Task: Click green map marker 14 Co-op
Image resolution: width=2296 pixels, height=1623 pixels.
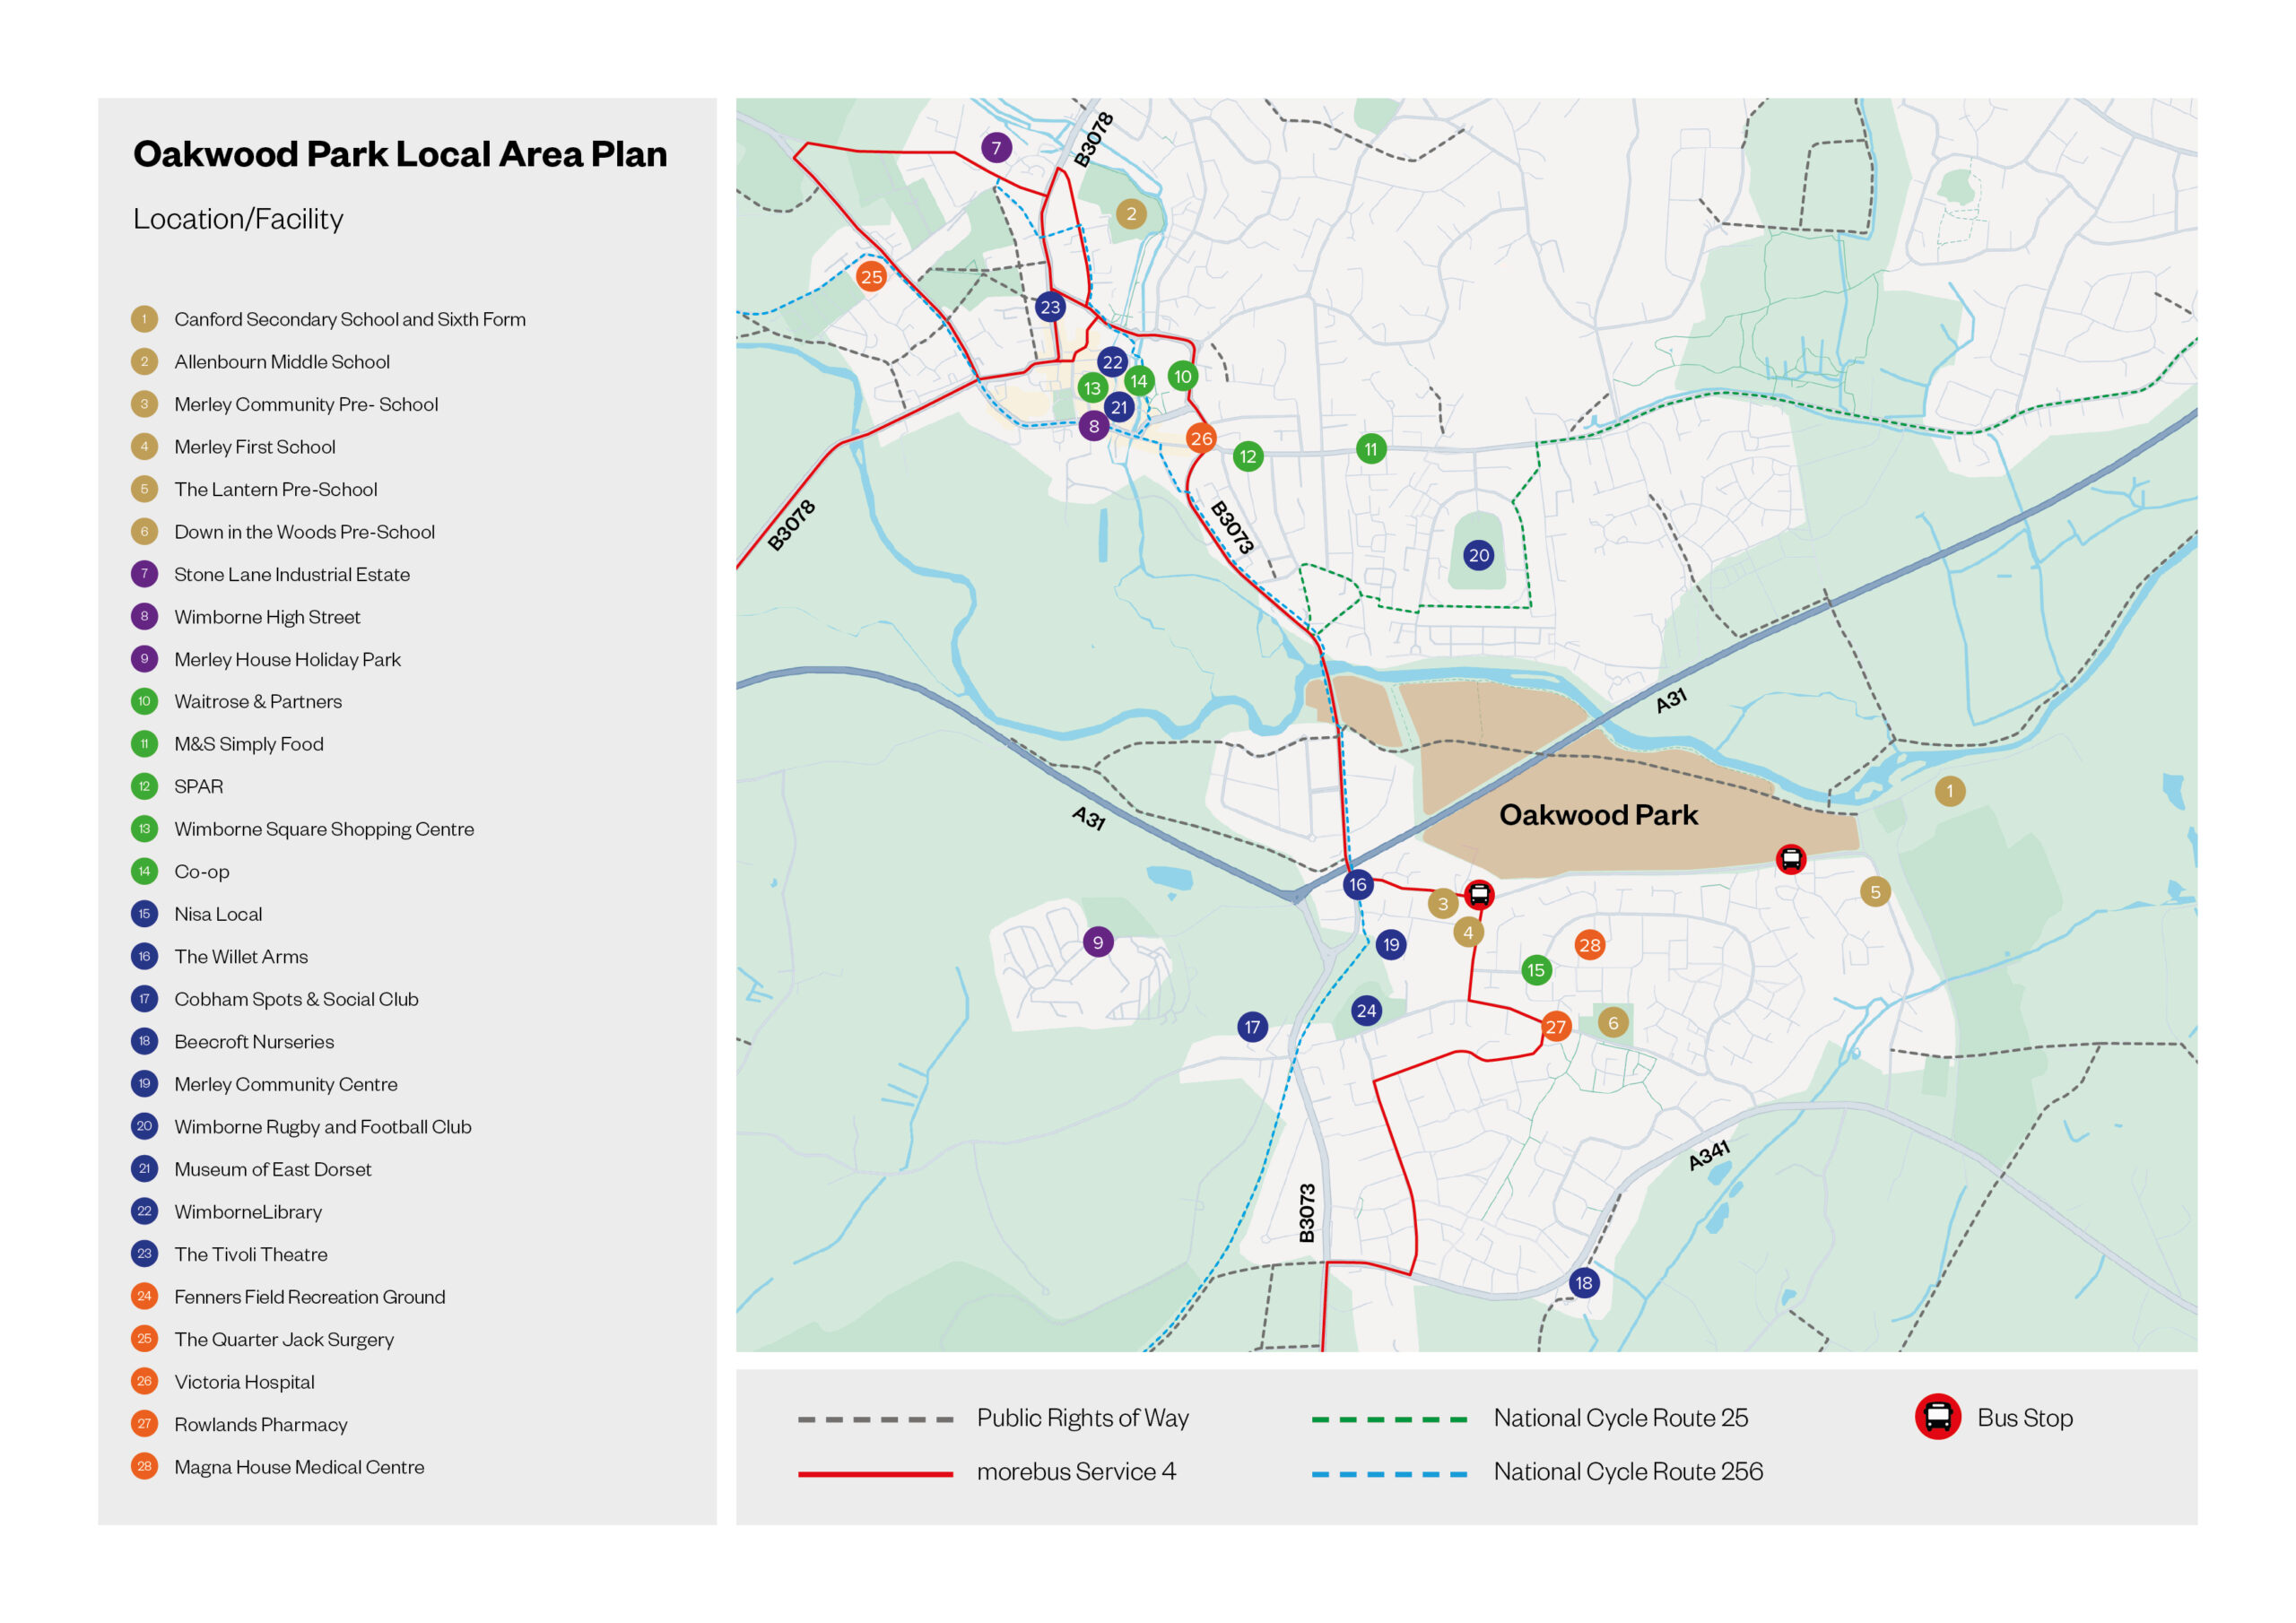Action: pos(1139,381)
